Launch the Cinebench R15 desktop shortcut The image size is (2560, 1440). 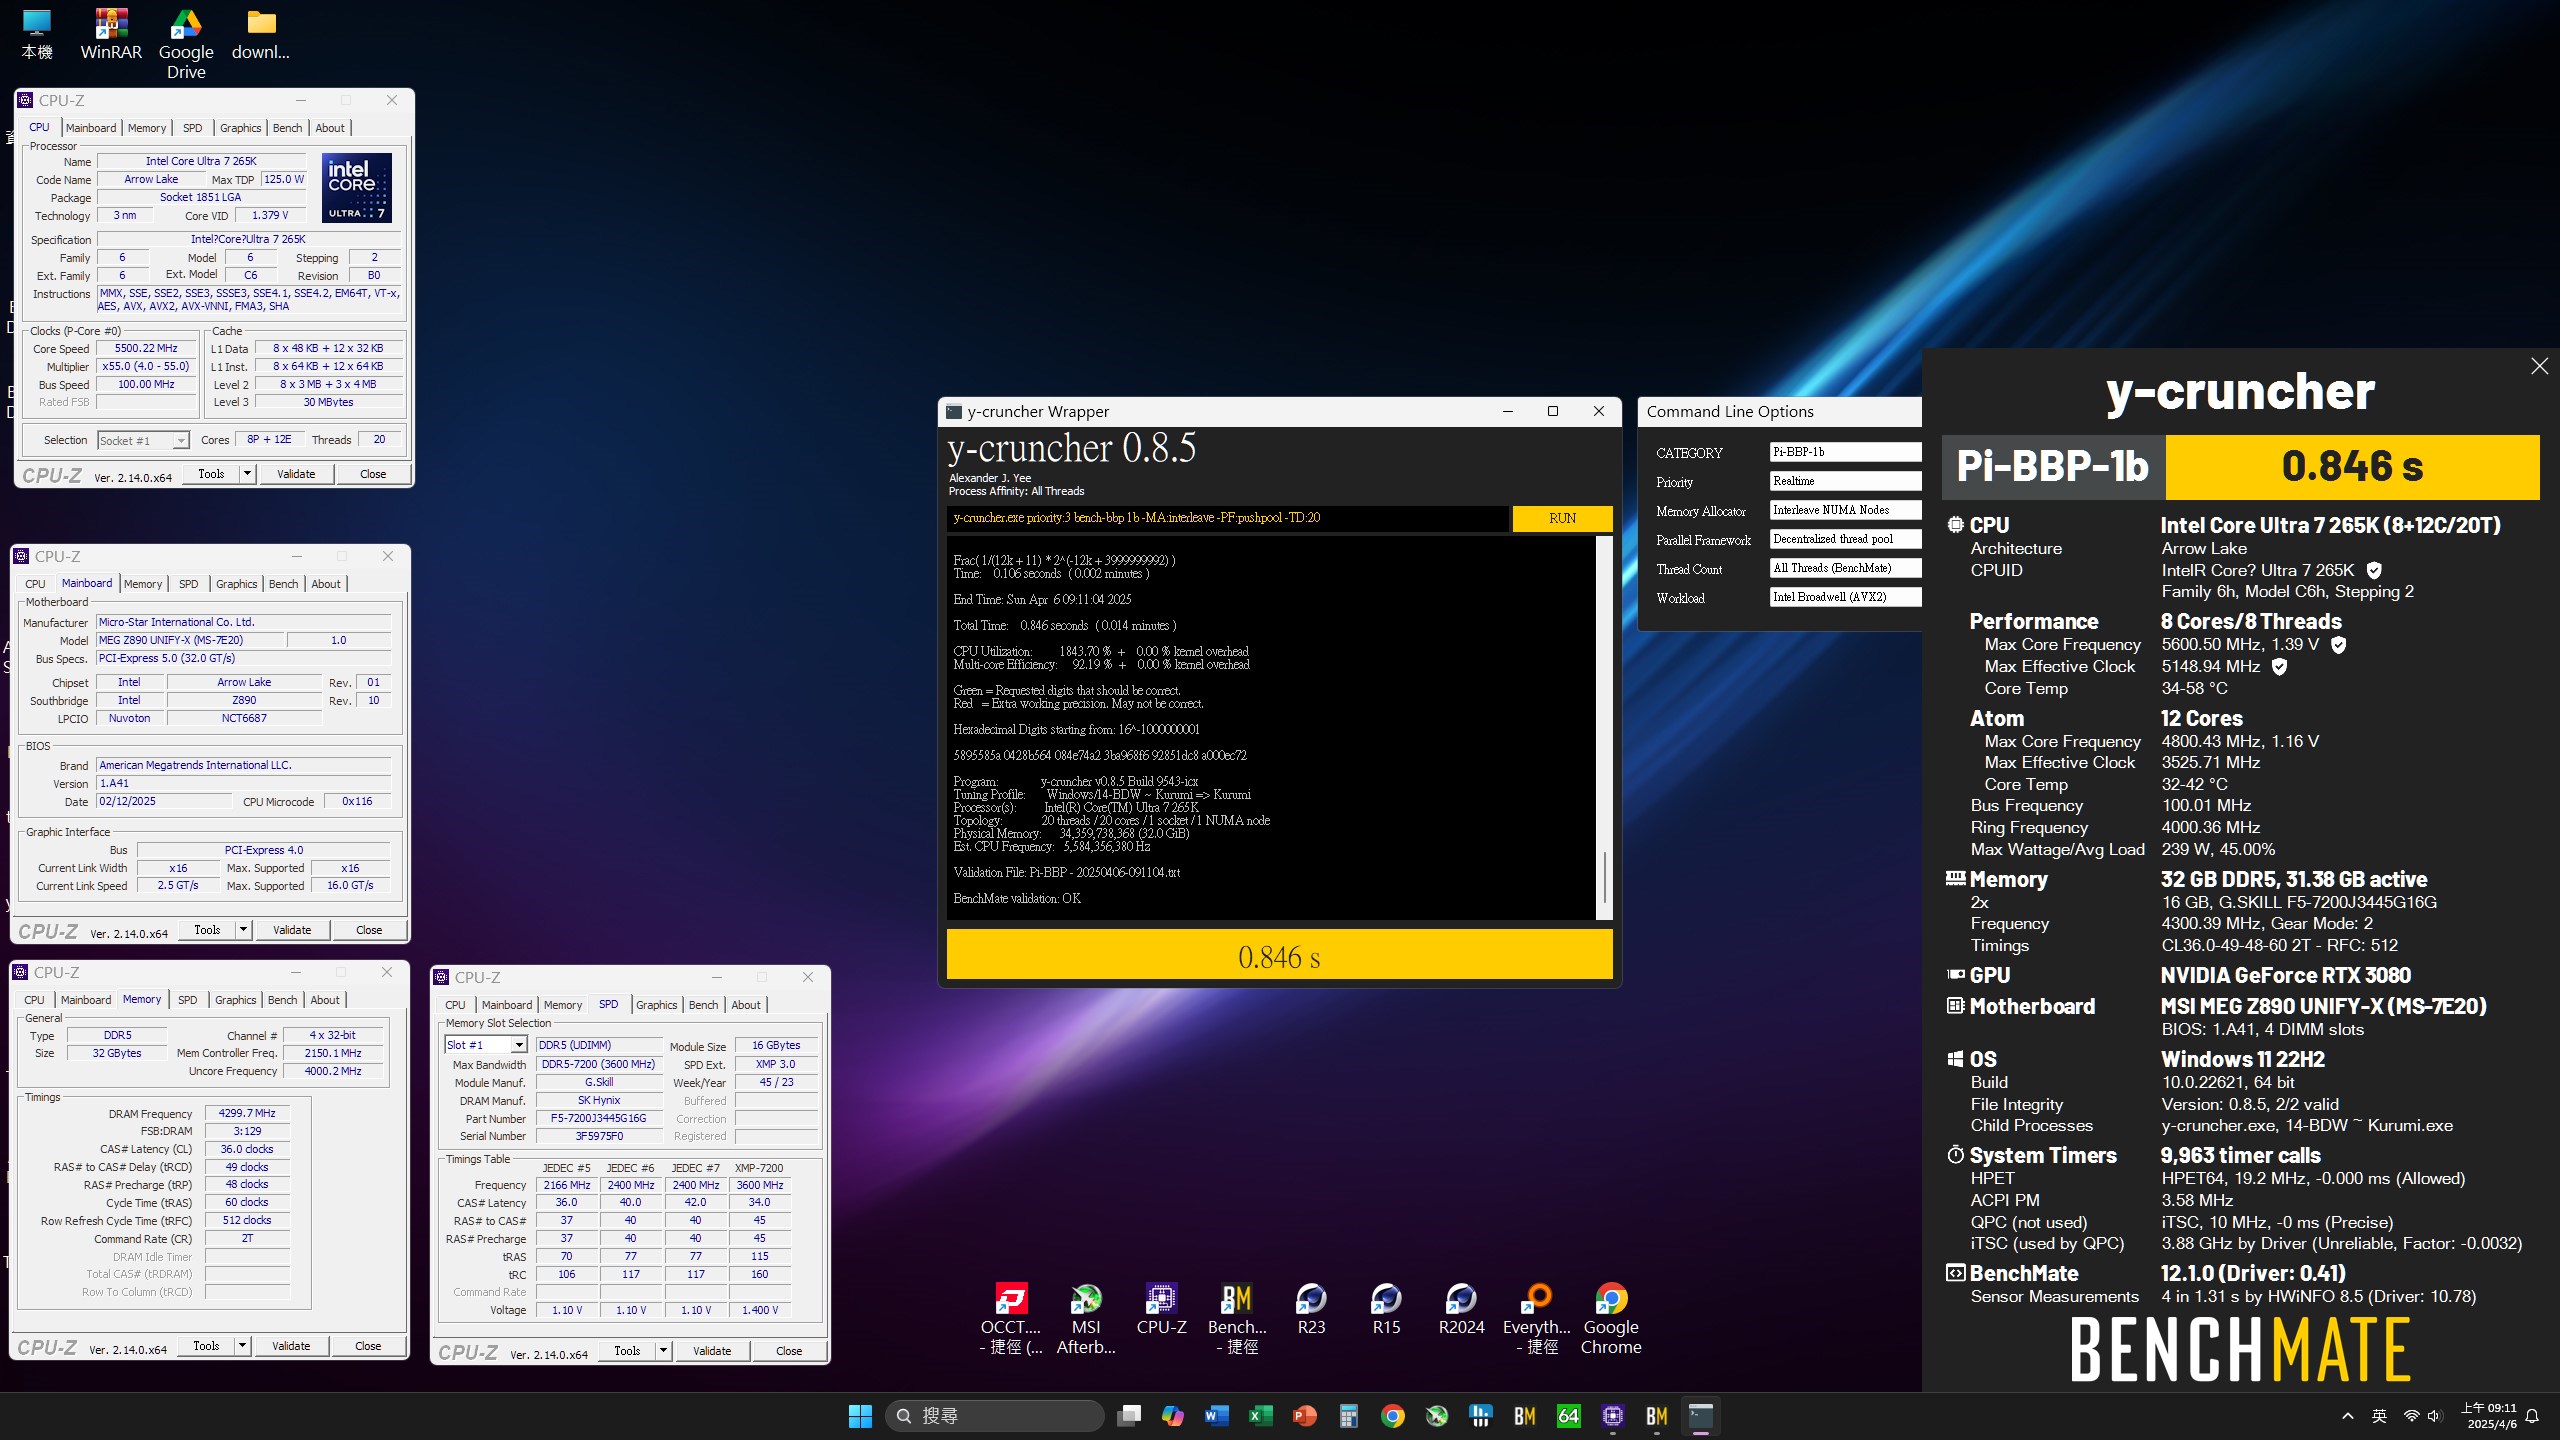tap(1386, 1309)
